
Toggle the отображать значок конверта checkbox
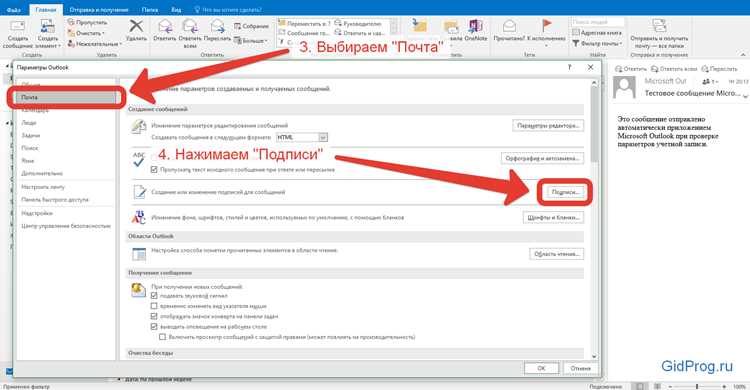pyautogui.click(x=154, y=316)
